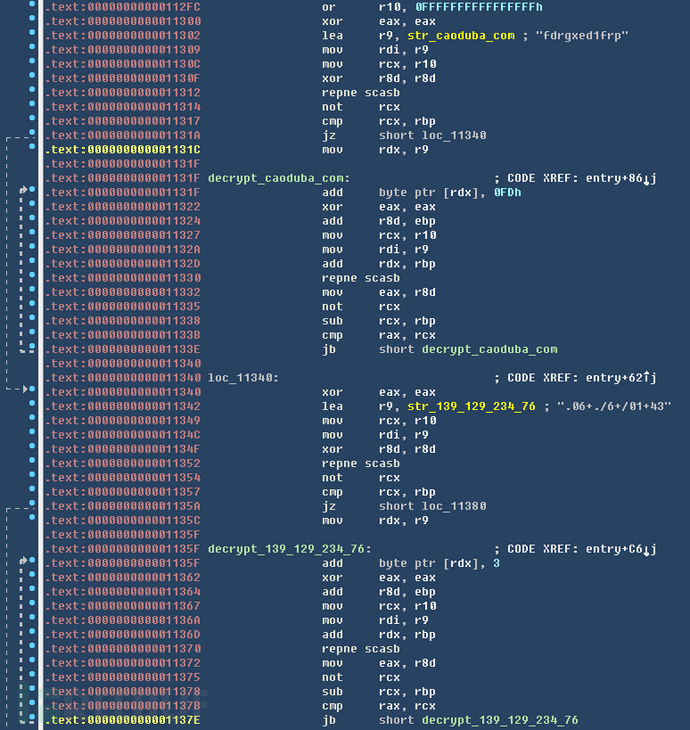Toggle the gutter dot at address 1133E
Viewport: 690px width, 730px height.
(x=33, y=349)
